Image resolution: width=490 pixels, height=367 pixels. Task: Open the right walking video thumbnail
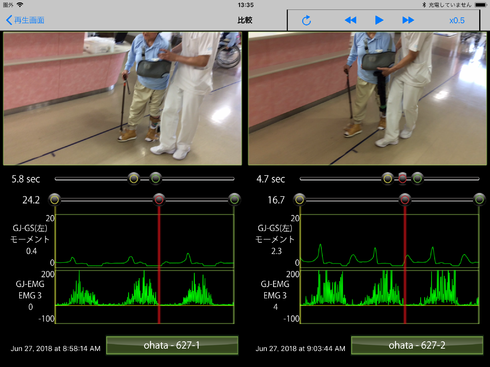coord(367,98)
